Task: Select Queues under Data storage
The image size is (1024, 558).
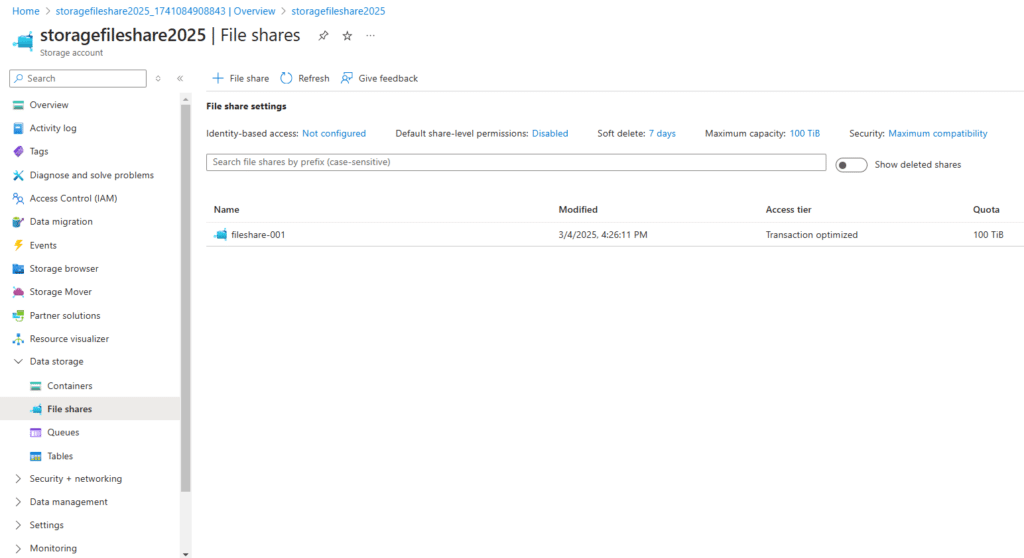Action: (63, 433)
